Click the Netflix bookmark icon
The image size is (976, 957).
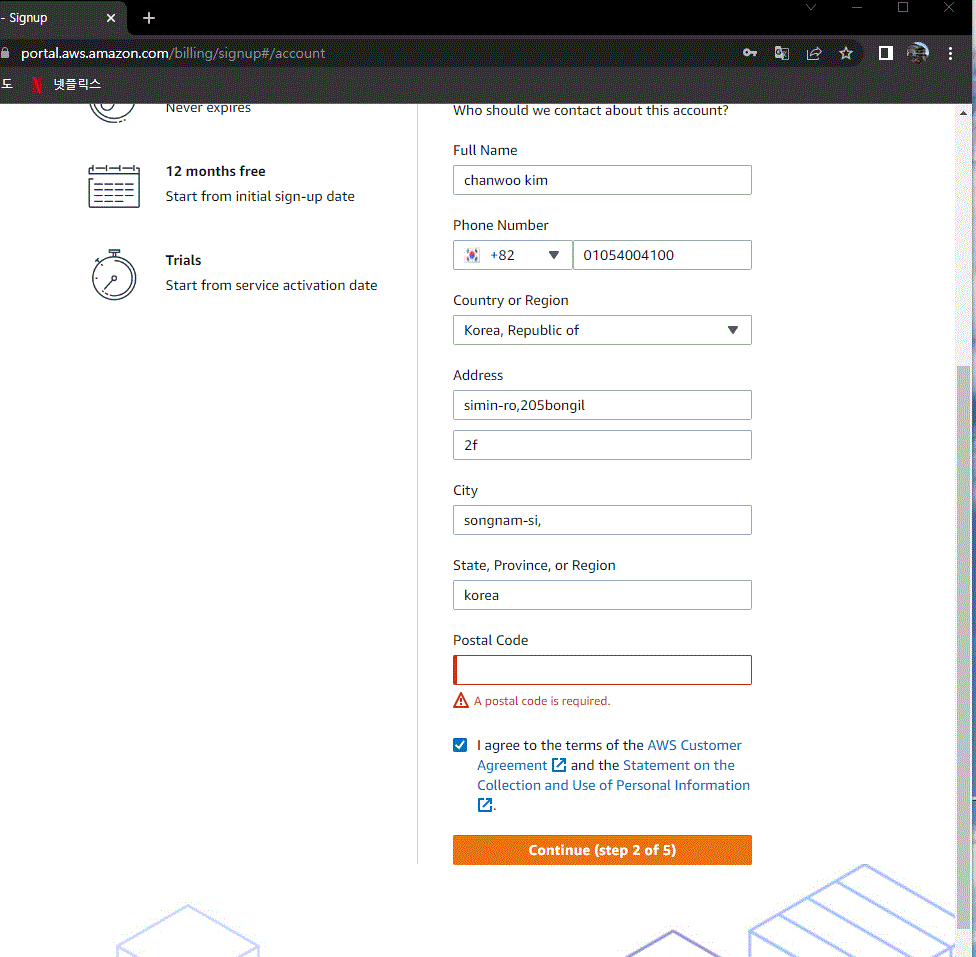[37, 84]
